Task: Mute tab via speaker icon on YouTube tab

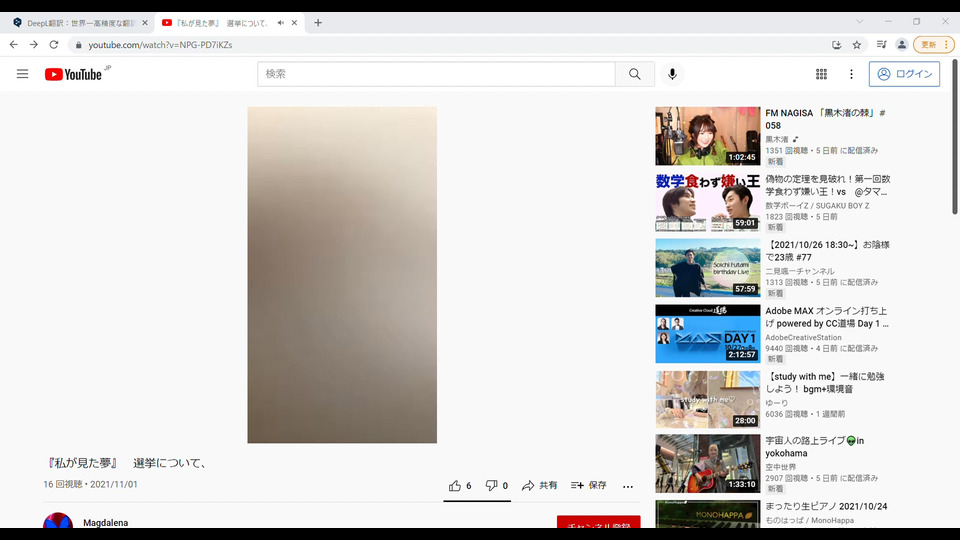Action: click(280, 23)
